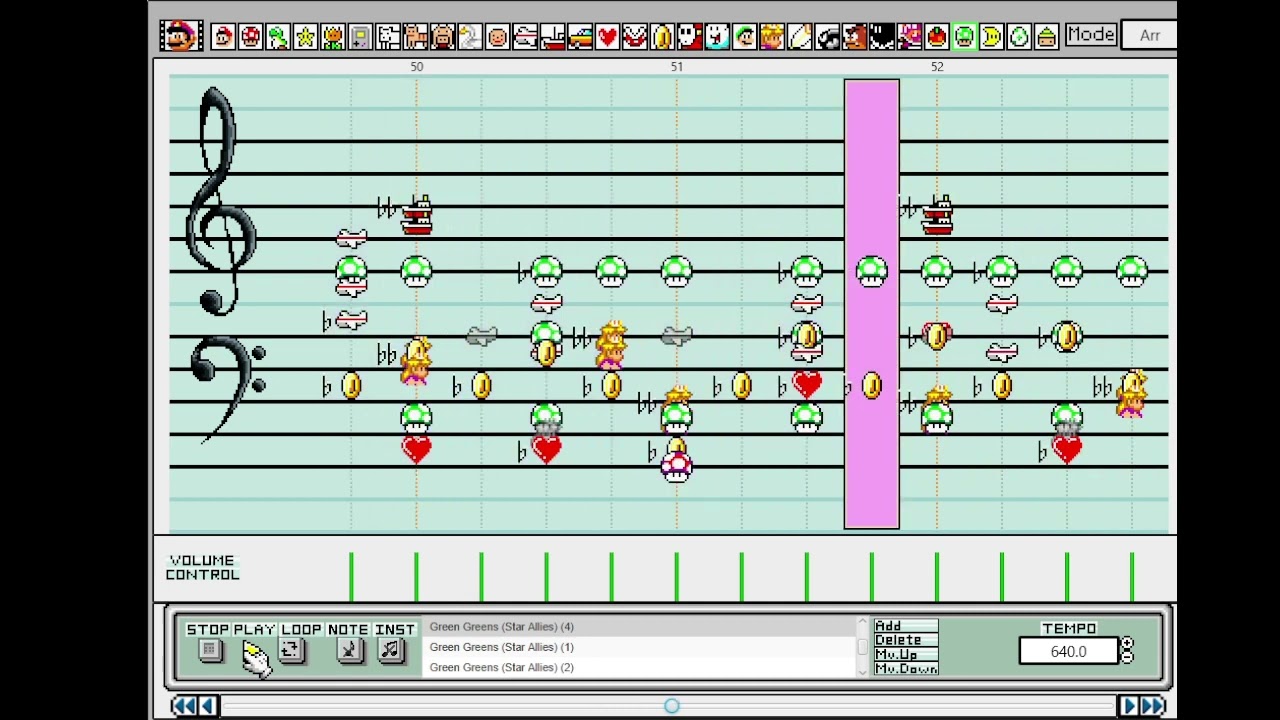1280x720 pixels.
Task: Select the Princess Peach instrument in toolbar
Action: tap(772, 37)
